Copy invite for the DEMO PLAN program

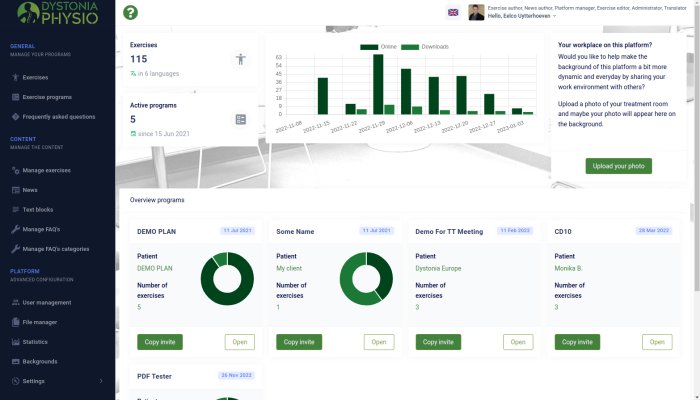click(159, 342)
